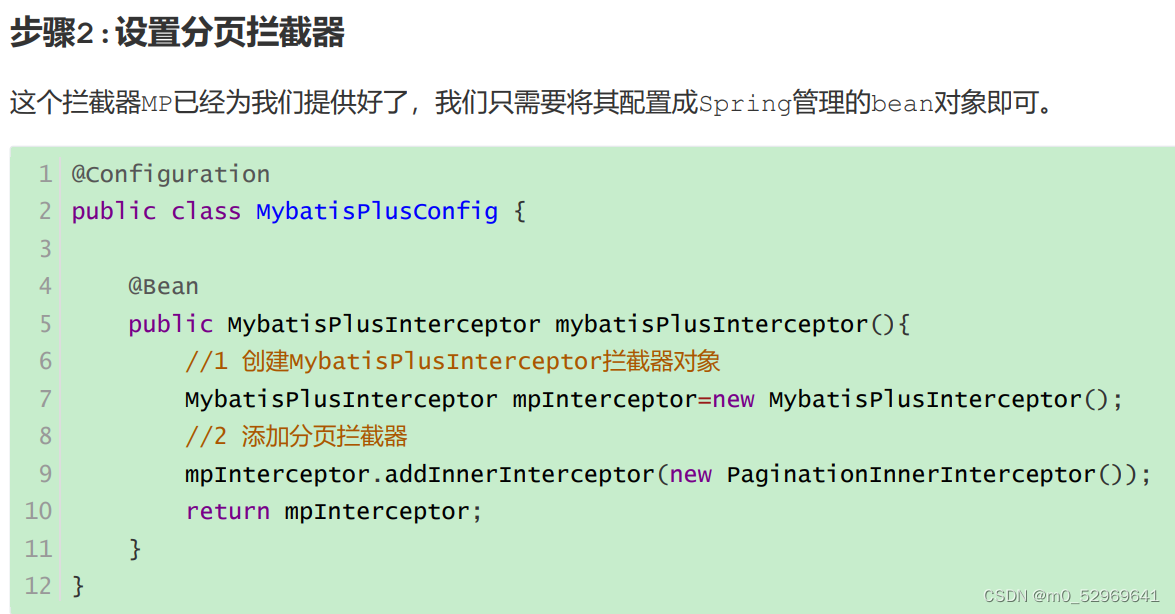Click the word Spring in the paragraph
The width and height of the screenshot is (1175, 614).
[745, 103]
